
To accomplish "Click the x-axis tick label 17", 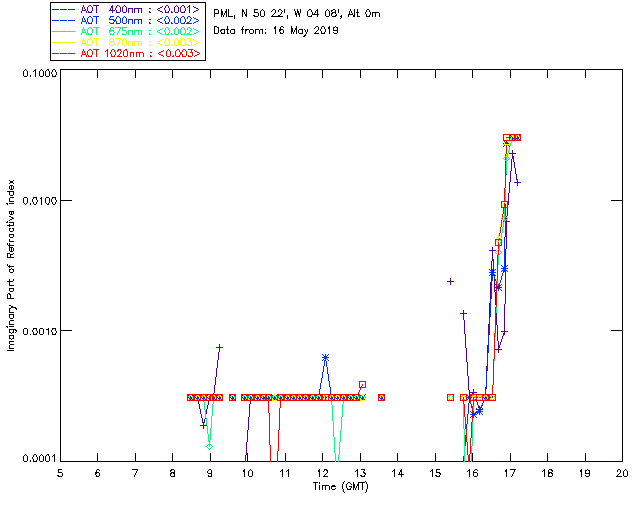I will click(510, 473).
